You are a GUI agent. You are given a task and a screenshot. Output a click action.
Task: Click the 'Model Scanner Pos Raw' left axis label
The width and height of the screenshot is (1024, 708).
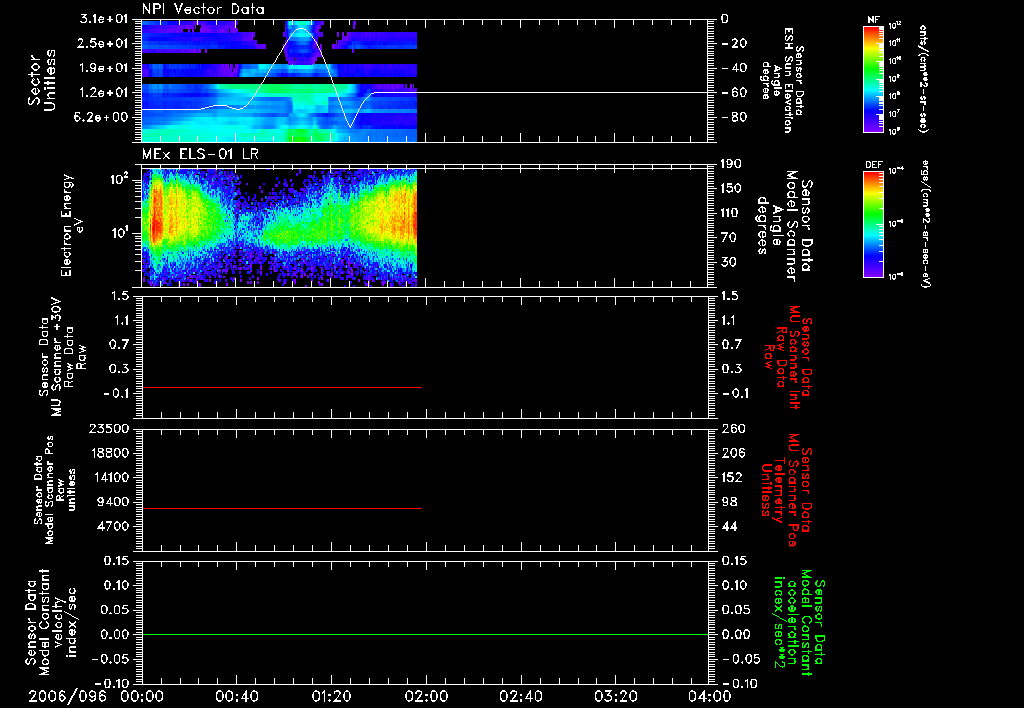(x=55, y=489)
